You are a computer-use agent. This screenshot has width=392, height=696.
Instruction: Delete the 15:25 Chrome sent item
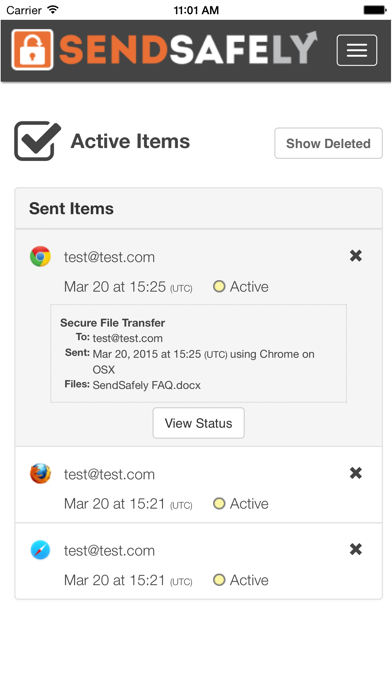click(356, 256)
